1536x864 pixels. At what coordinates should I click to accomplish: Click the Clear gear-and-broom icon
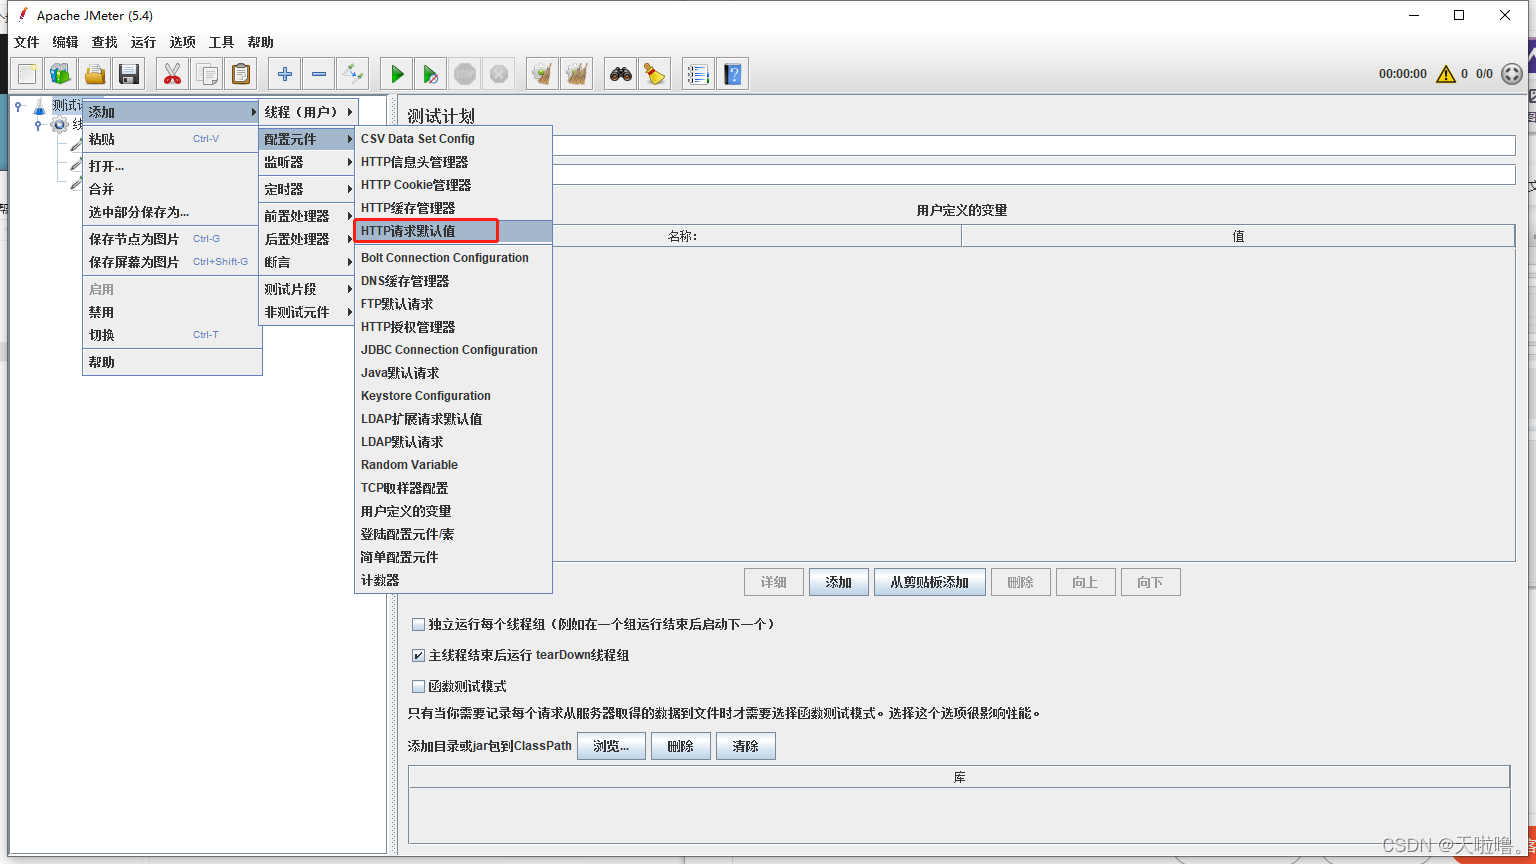click(543, 74)
